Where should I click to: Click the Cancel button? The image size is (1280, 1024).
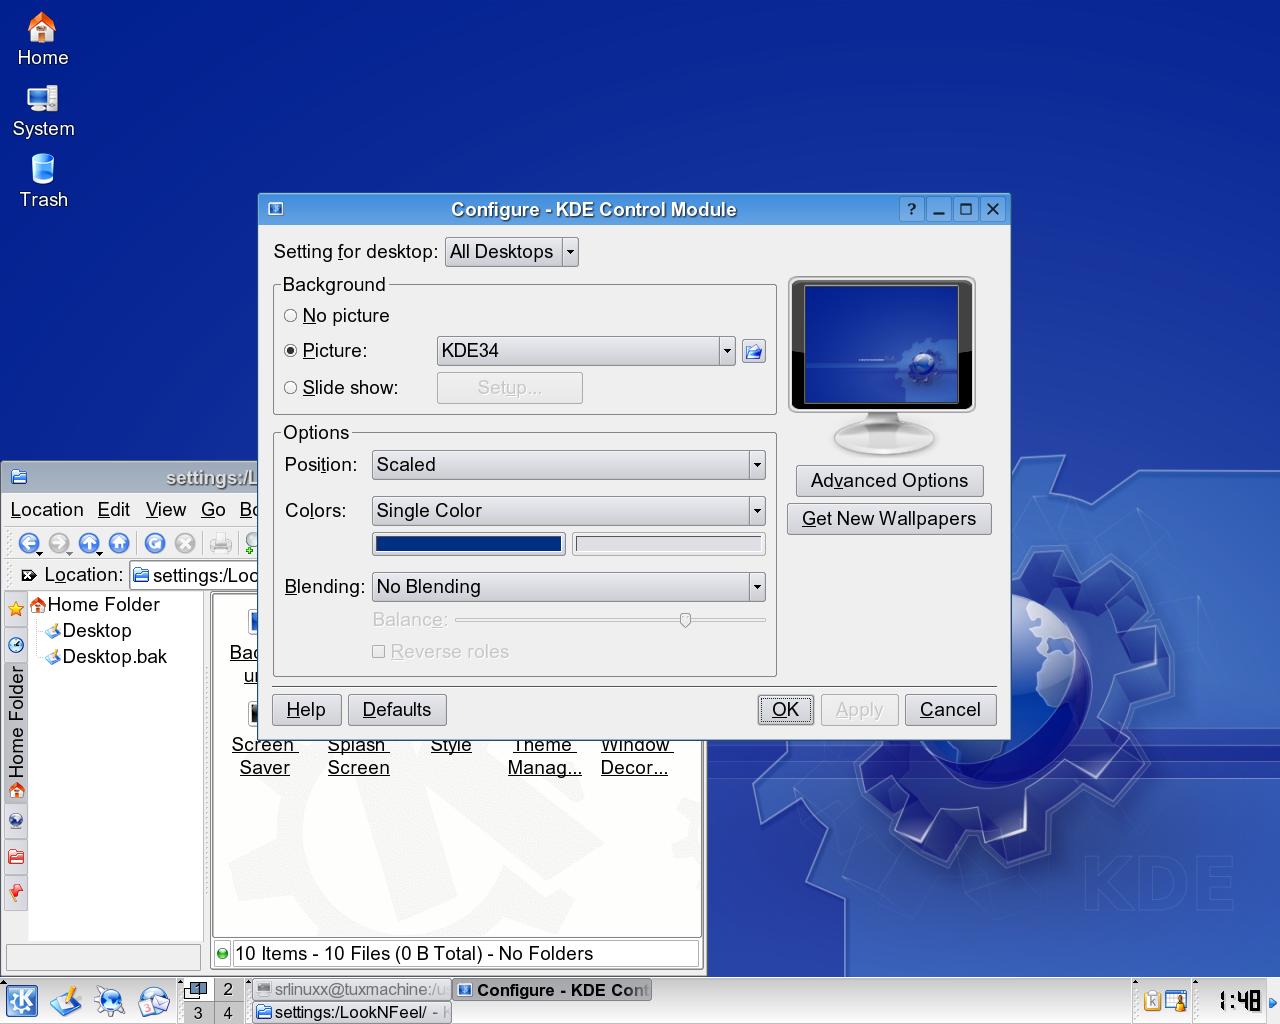[950, 710]
